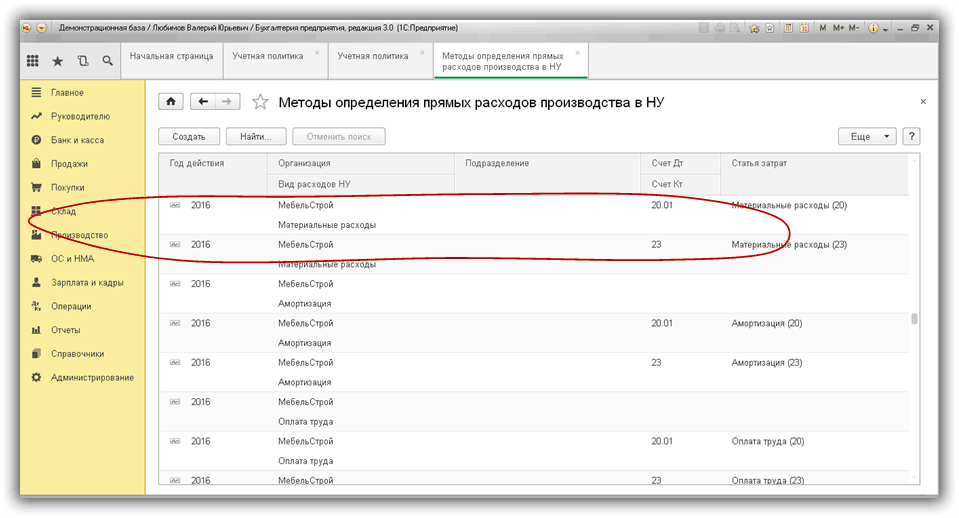Close the second Учетная политика tab
This screenshot has height=518, width=959.
point(422,51)
